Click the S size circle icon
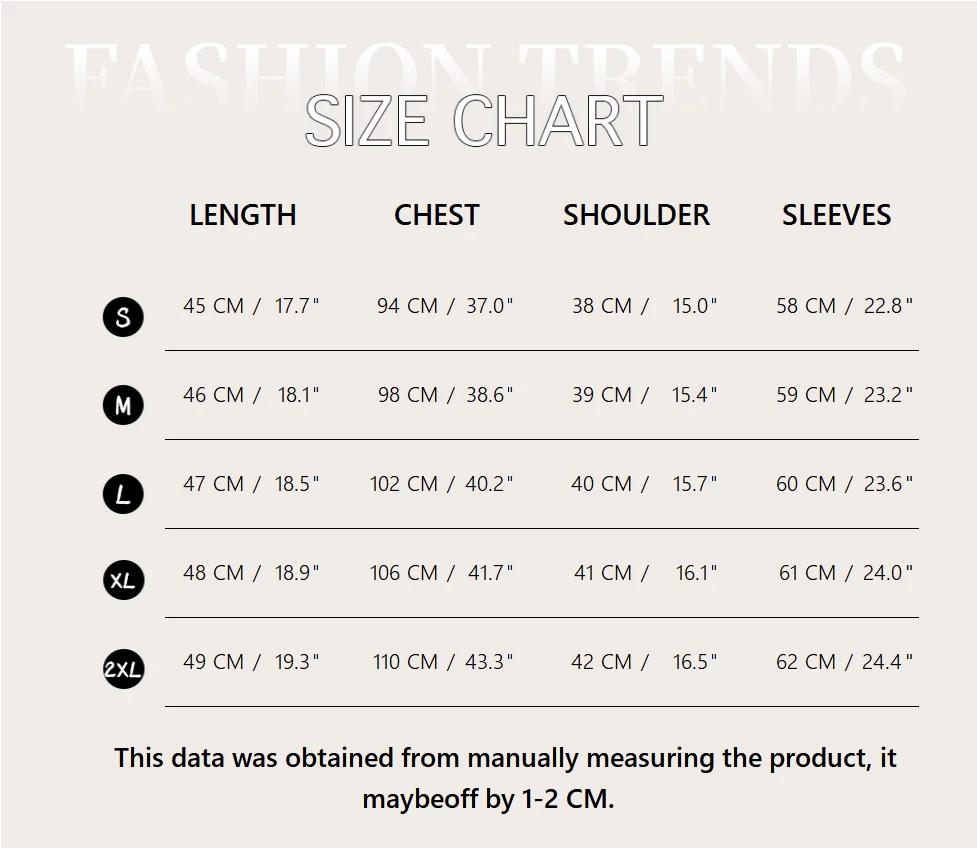The image size is (977, 849). point(123,317)
